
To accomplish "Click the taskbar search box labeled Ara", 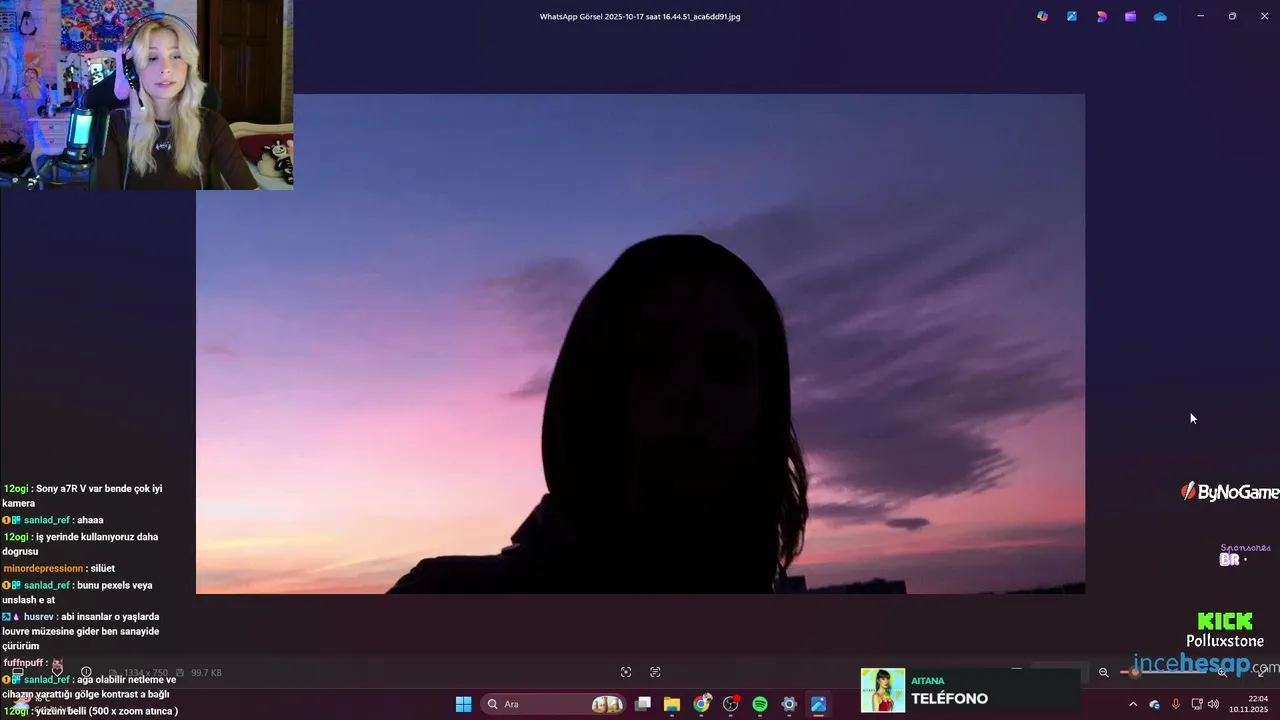I will 555,704.
